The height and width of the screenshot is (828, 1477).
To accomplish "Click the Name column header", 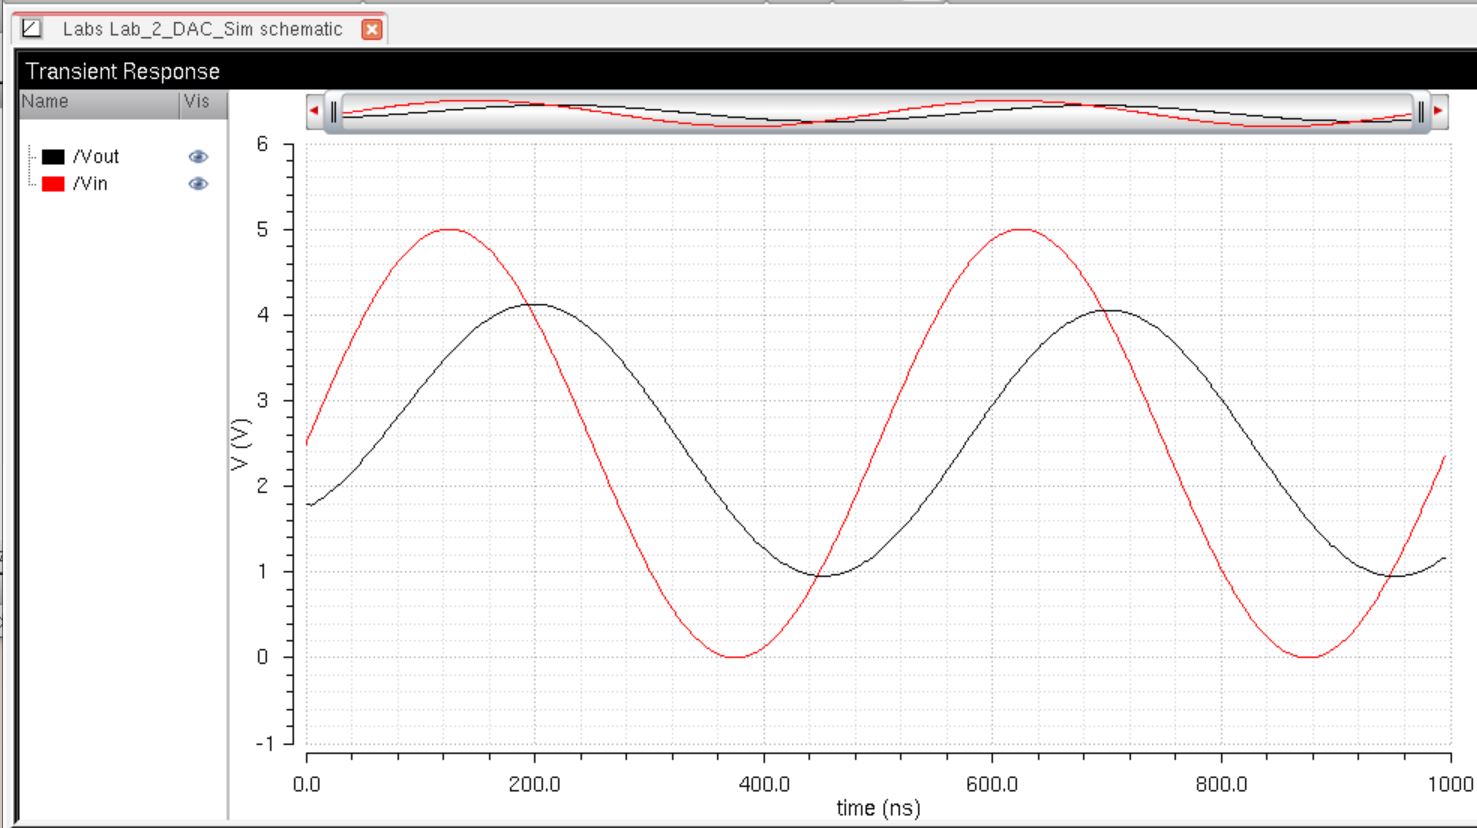I will pyautogui.click(x=45, y=102).
